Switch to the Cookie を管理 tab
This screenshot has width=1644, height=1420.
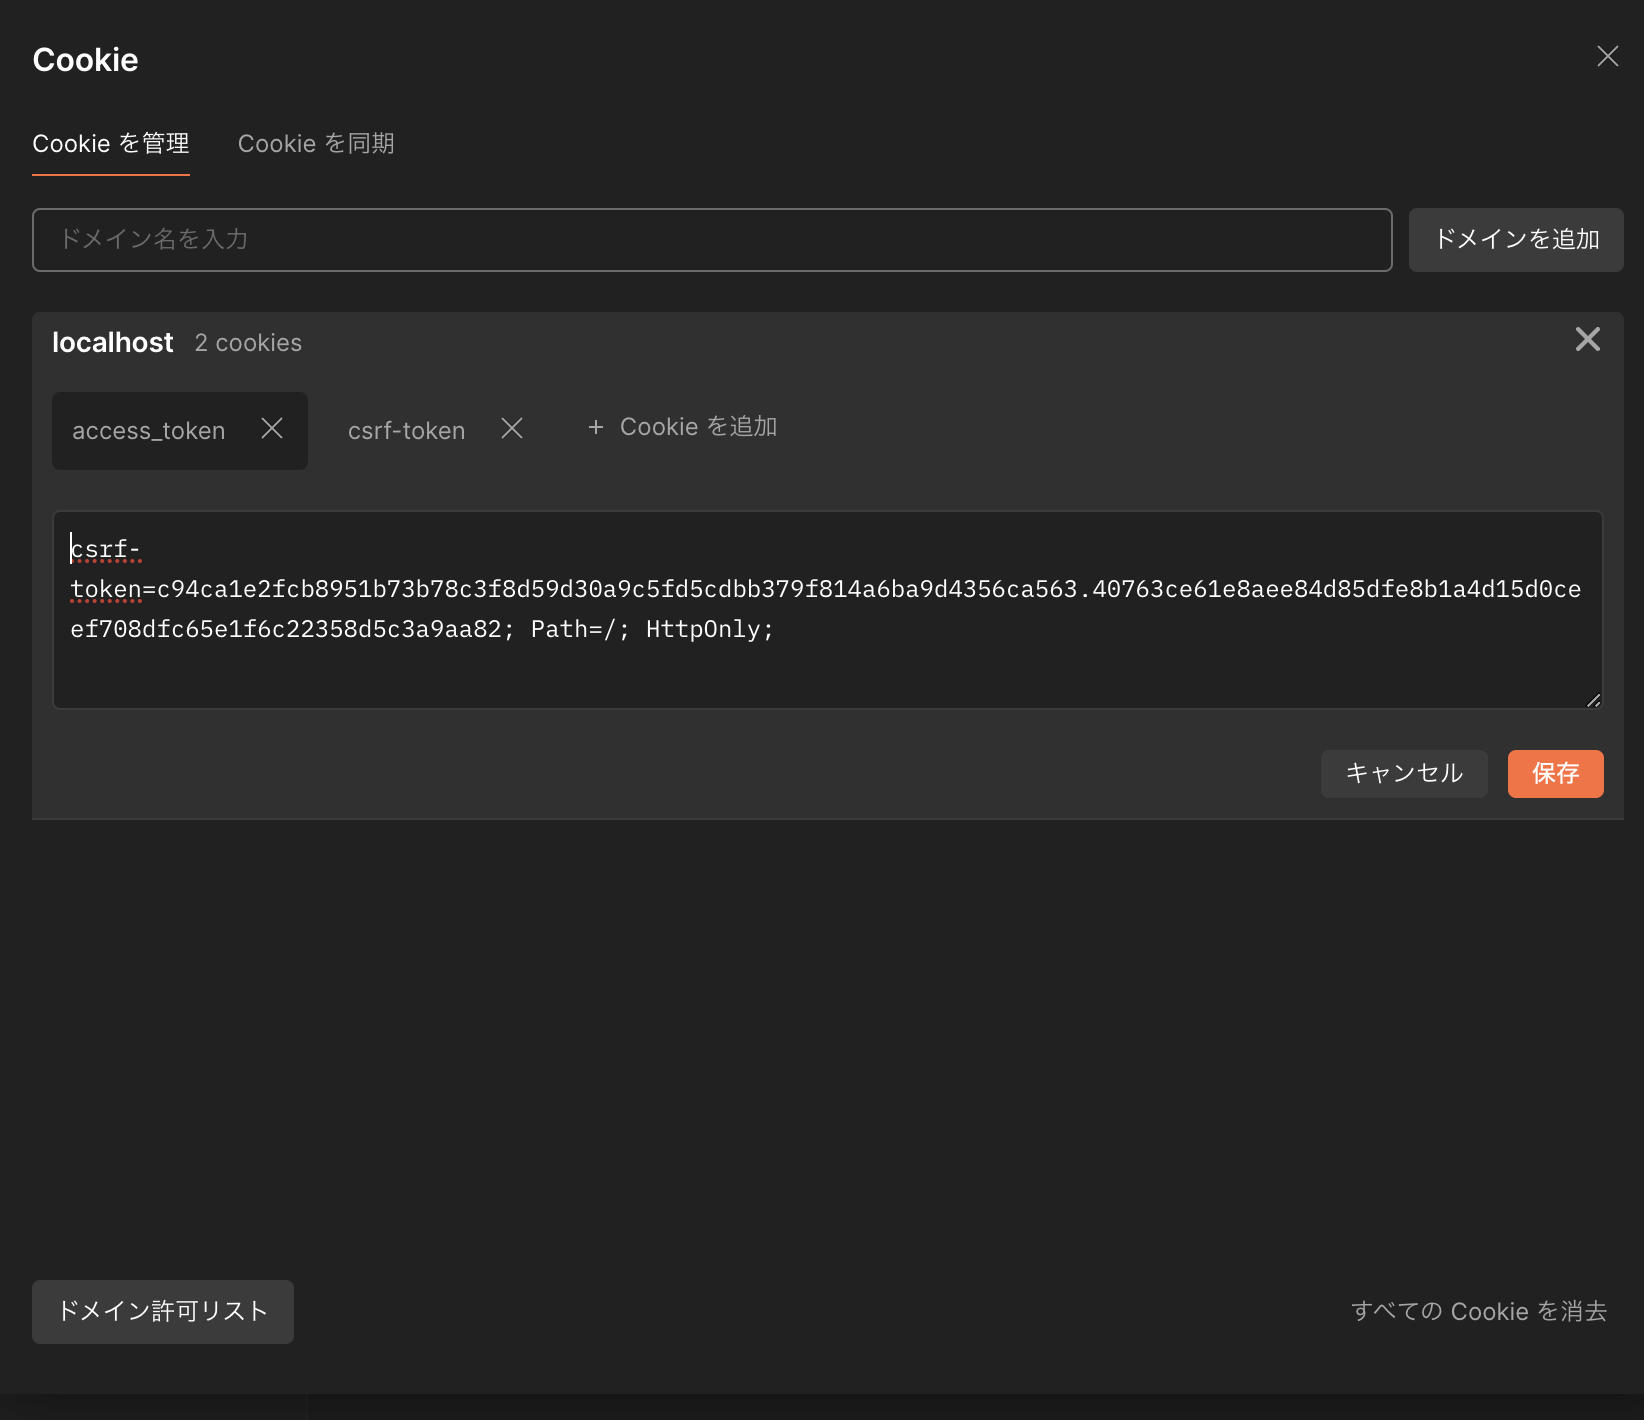pos(111,144)
